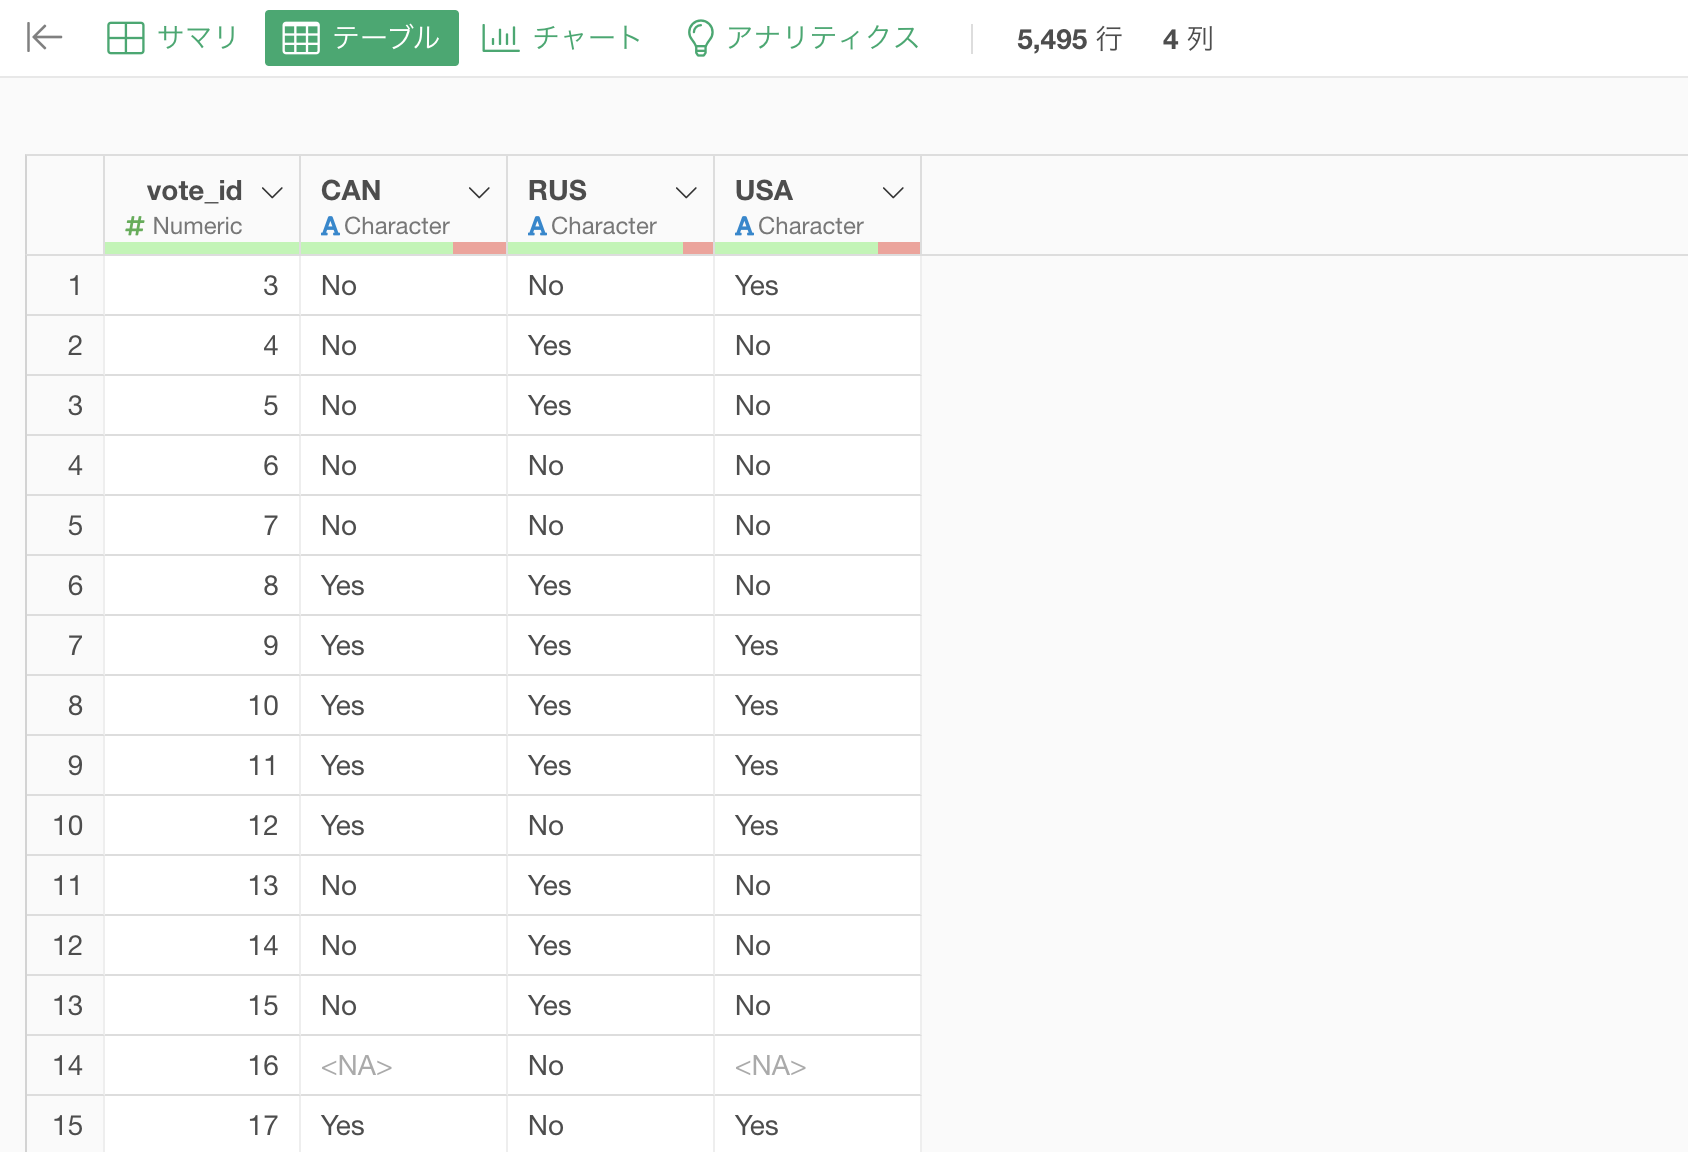Viewport: 1688px width, 1152px height.
Task: Click the Character type icon under CAN
Action: tap(330, 226)
